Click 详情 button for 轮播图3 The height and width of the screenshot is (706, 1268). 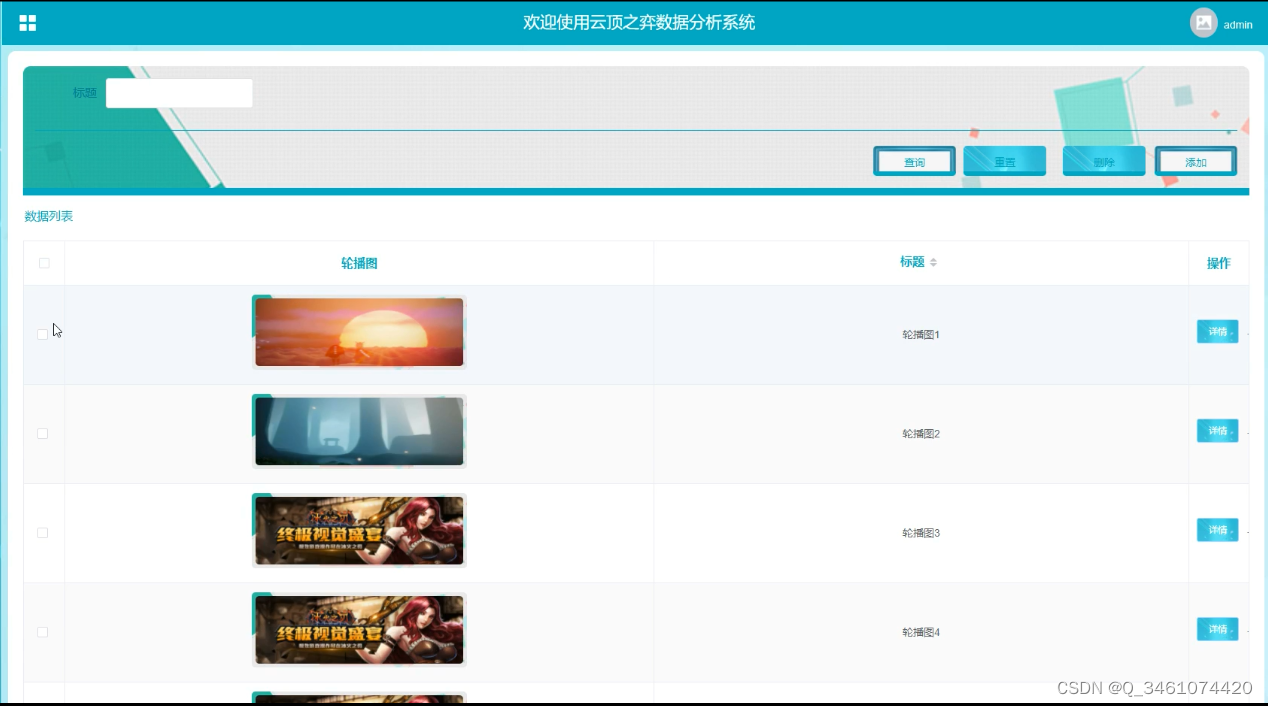coord(1217,530)
